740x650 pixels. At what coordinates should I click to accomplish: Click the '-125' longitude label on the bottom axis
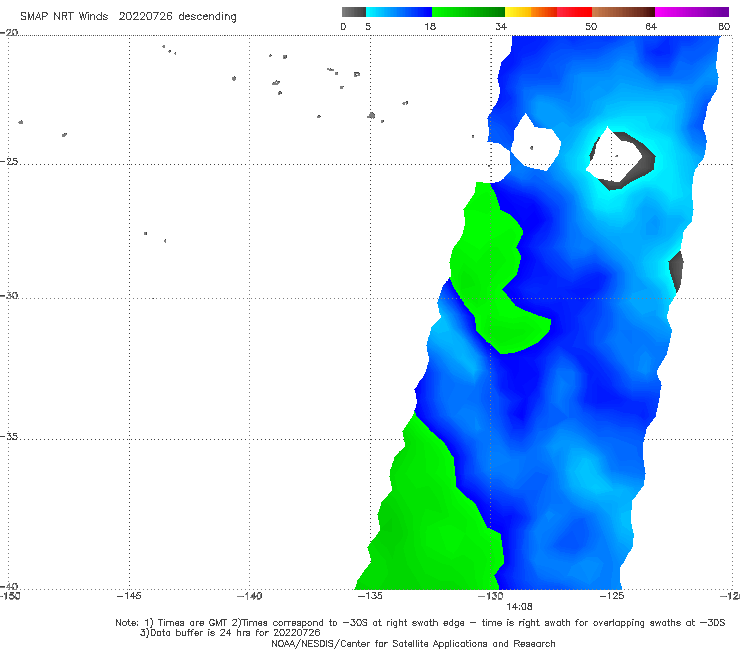point(612,596)
